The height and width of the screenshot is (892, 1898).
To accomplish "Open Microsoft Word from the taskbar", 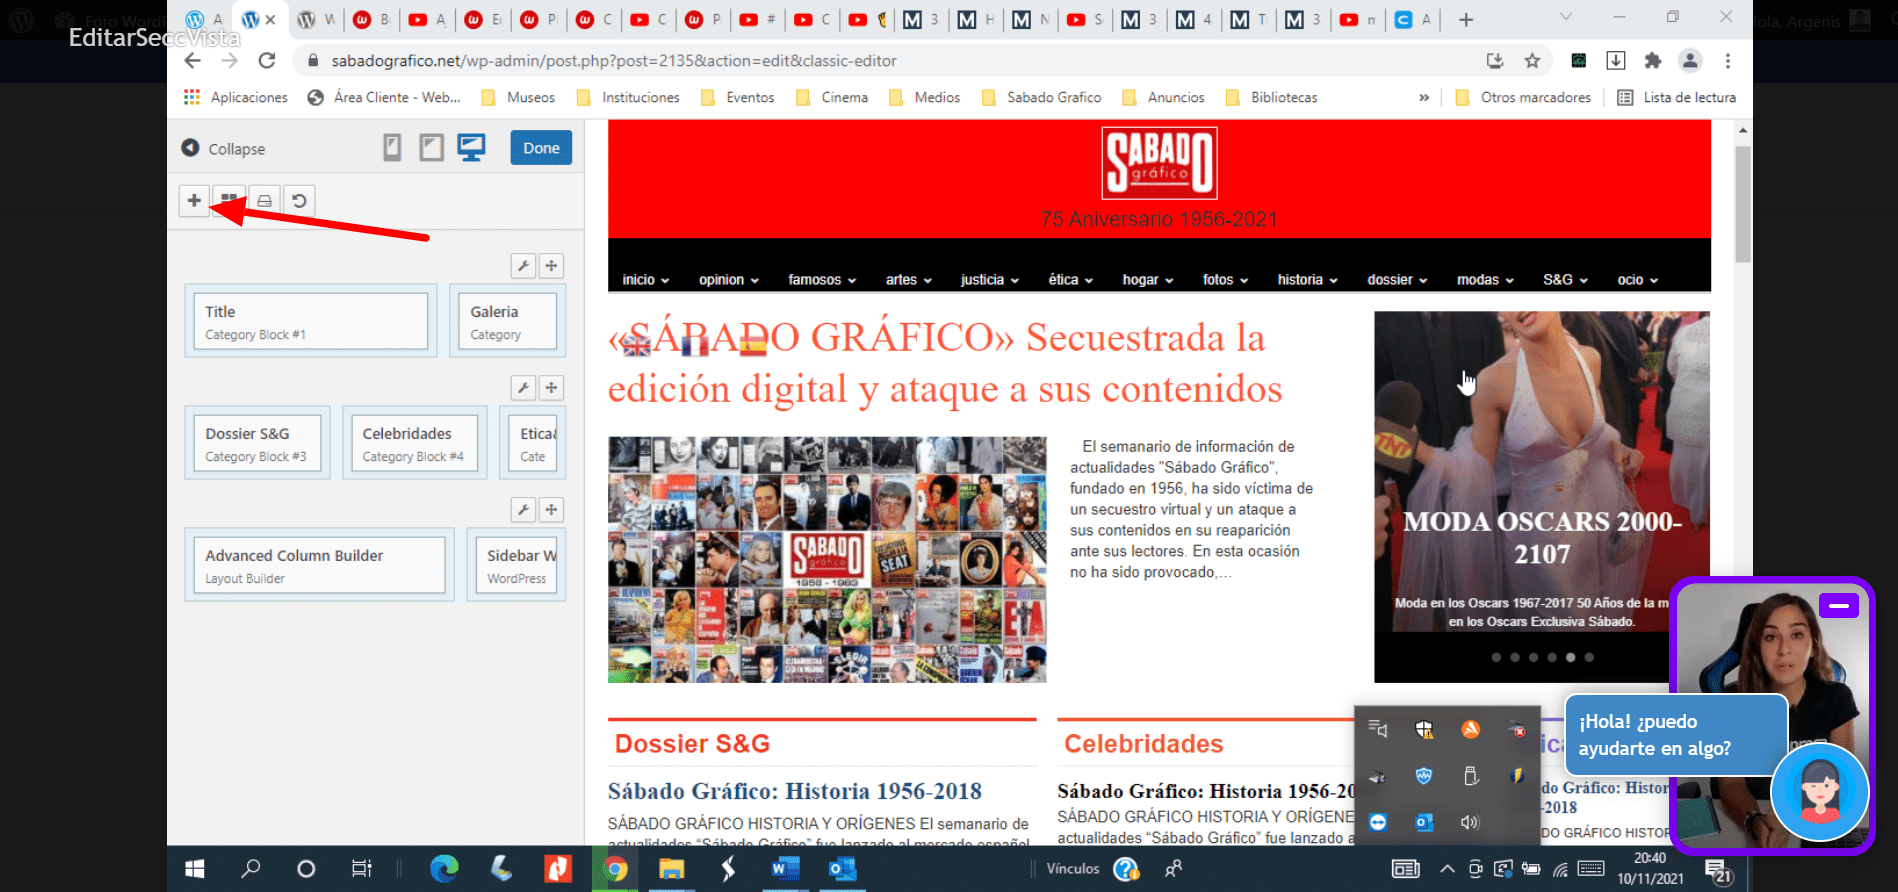I will click(x=785, y=869).
